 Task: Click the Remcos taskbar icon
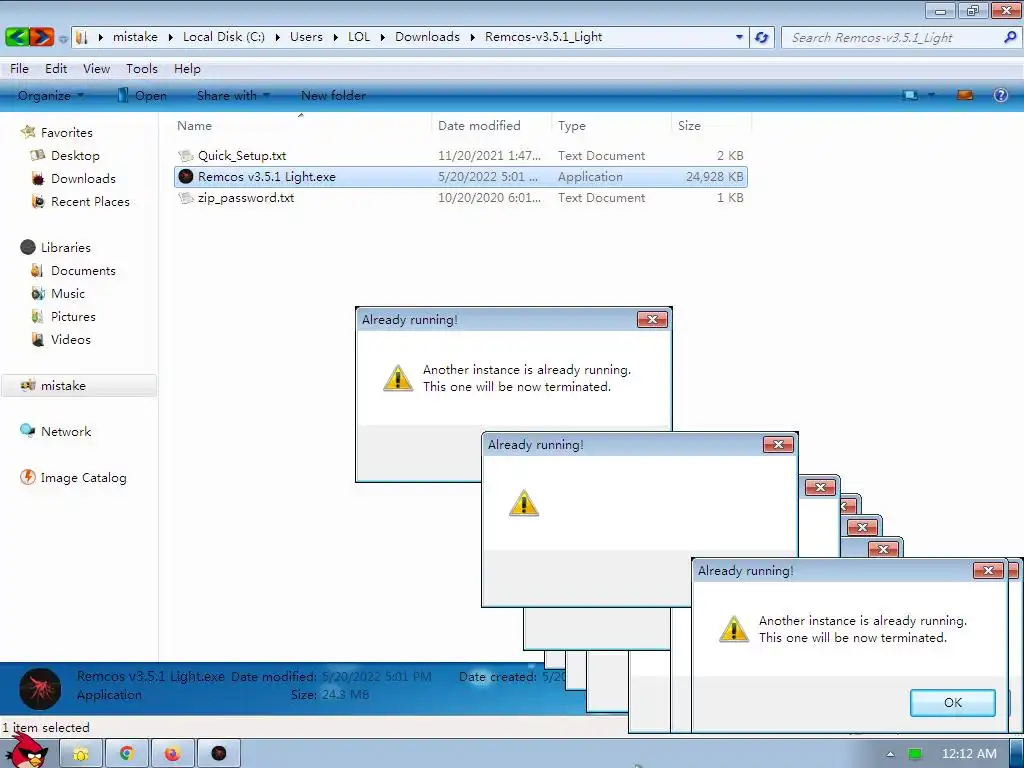click(219, 754)
